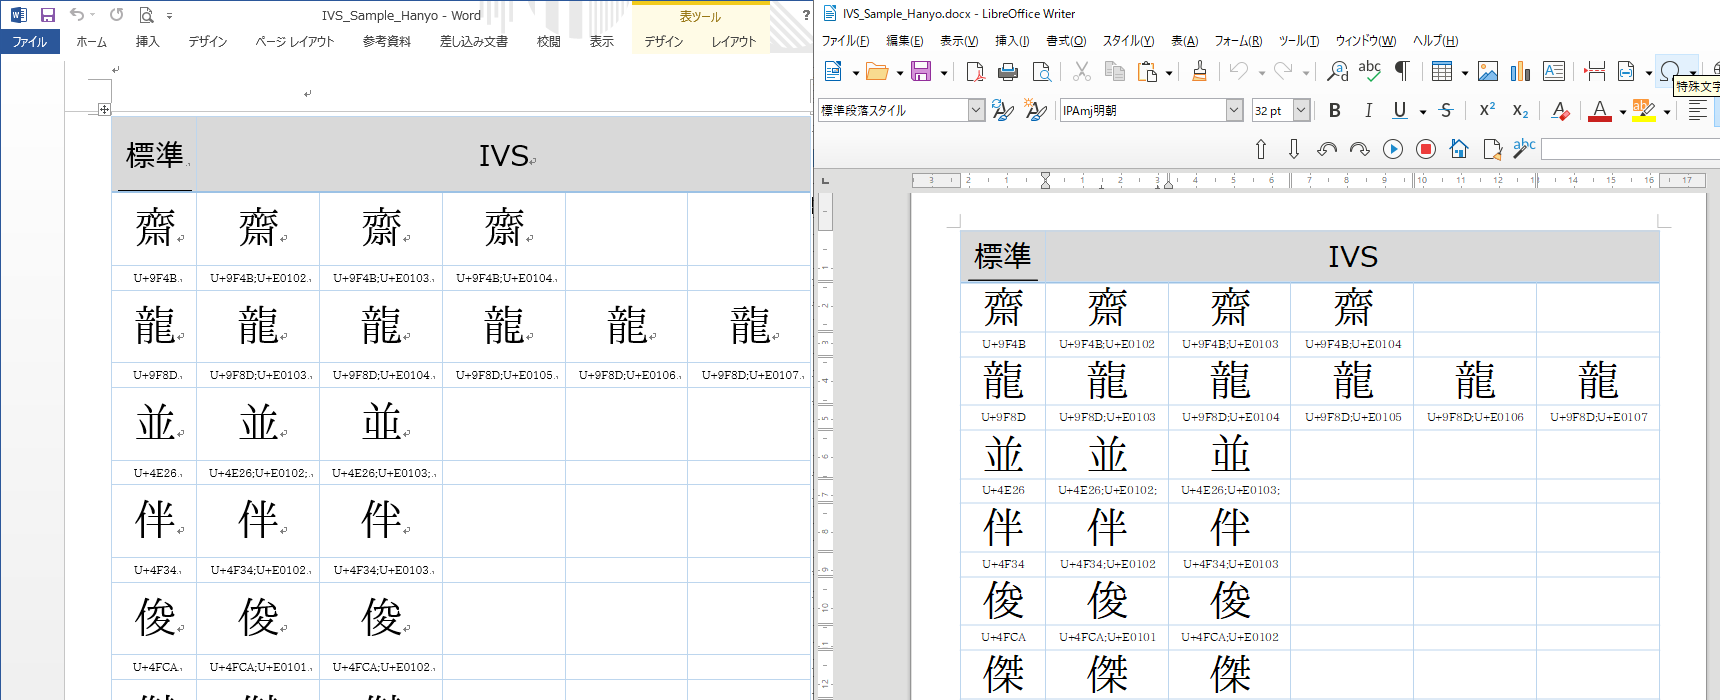Toggle Underline formatting in Writer
Viewport: 1720px width, 700px height.
[1400, 110]
